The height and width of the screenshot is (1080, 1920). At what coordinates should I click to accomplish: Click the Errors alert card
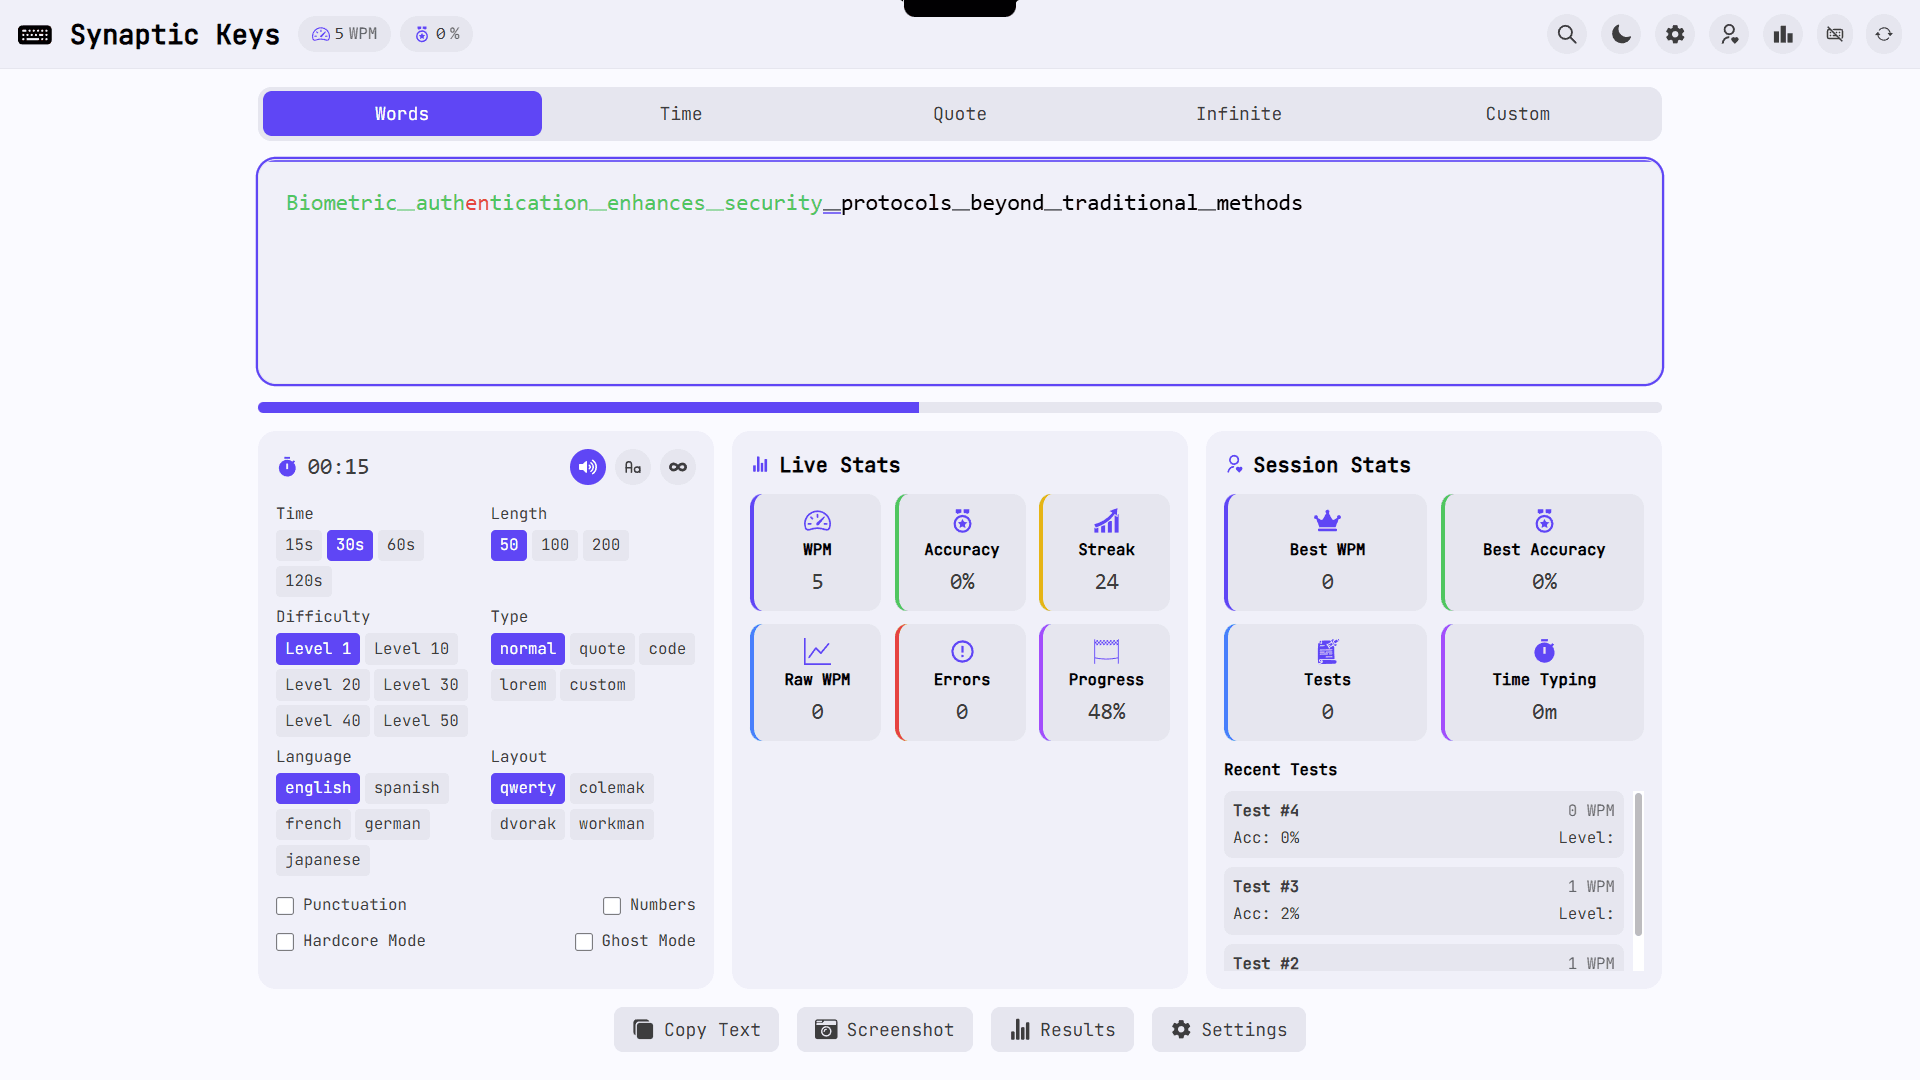point(961,682)
